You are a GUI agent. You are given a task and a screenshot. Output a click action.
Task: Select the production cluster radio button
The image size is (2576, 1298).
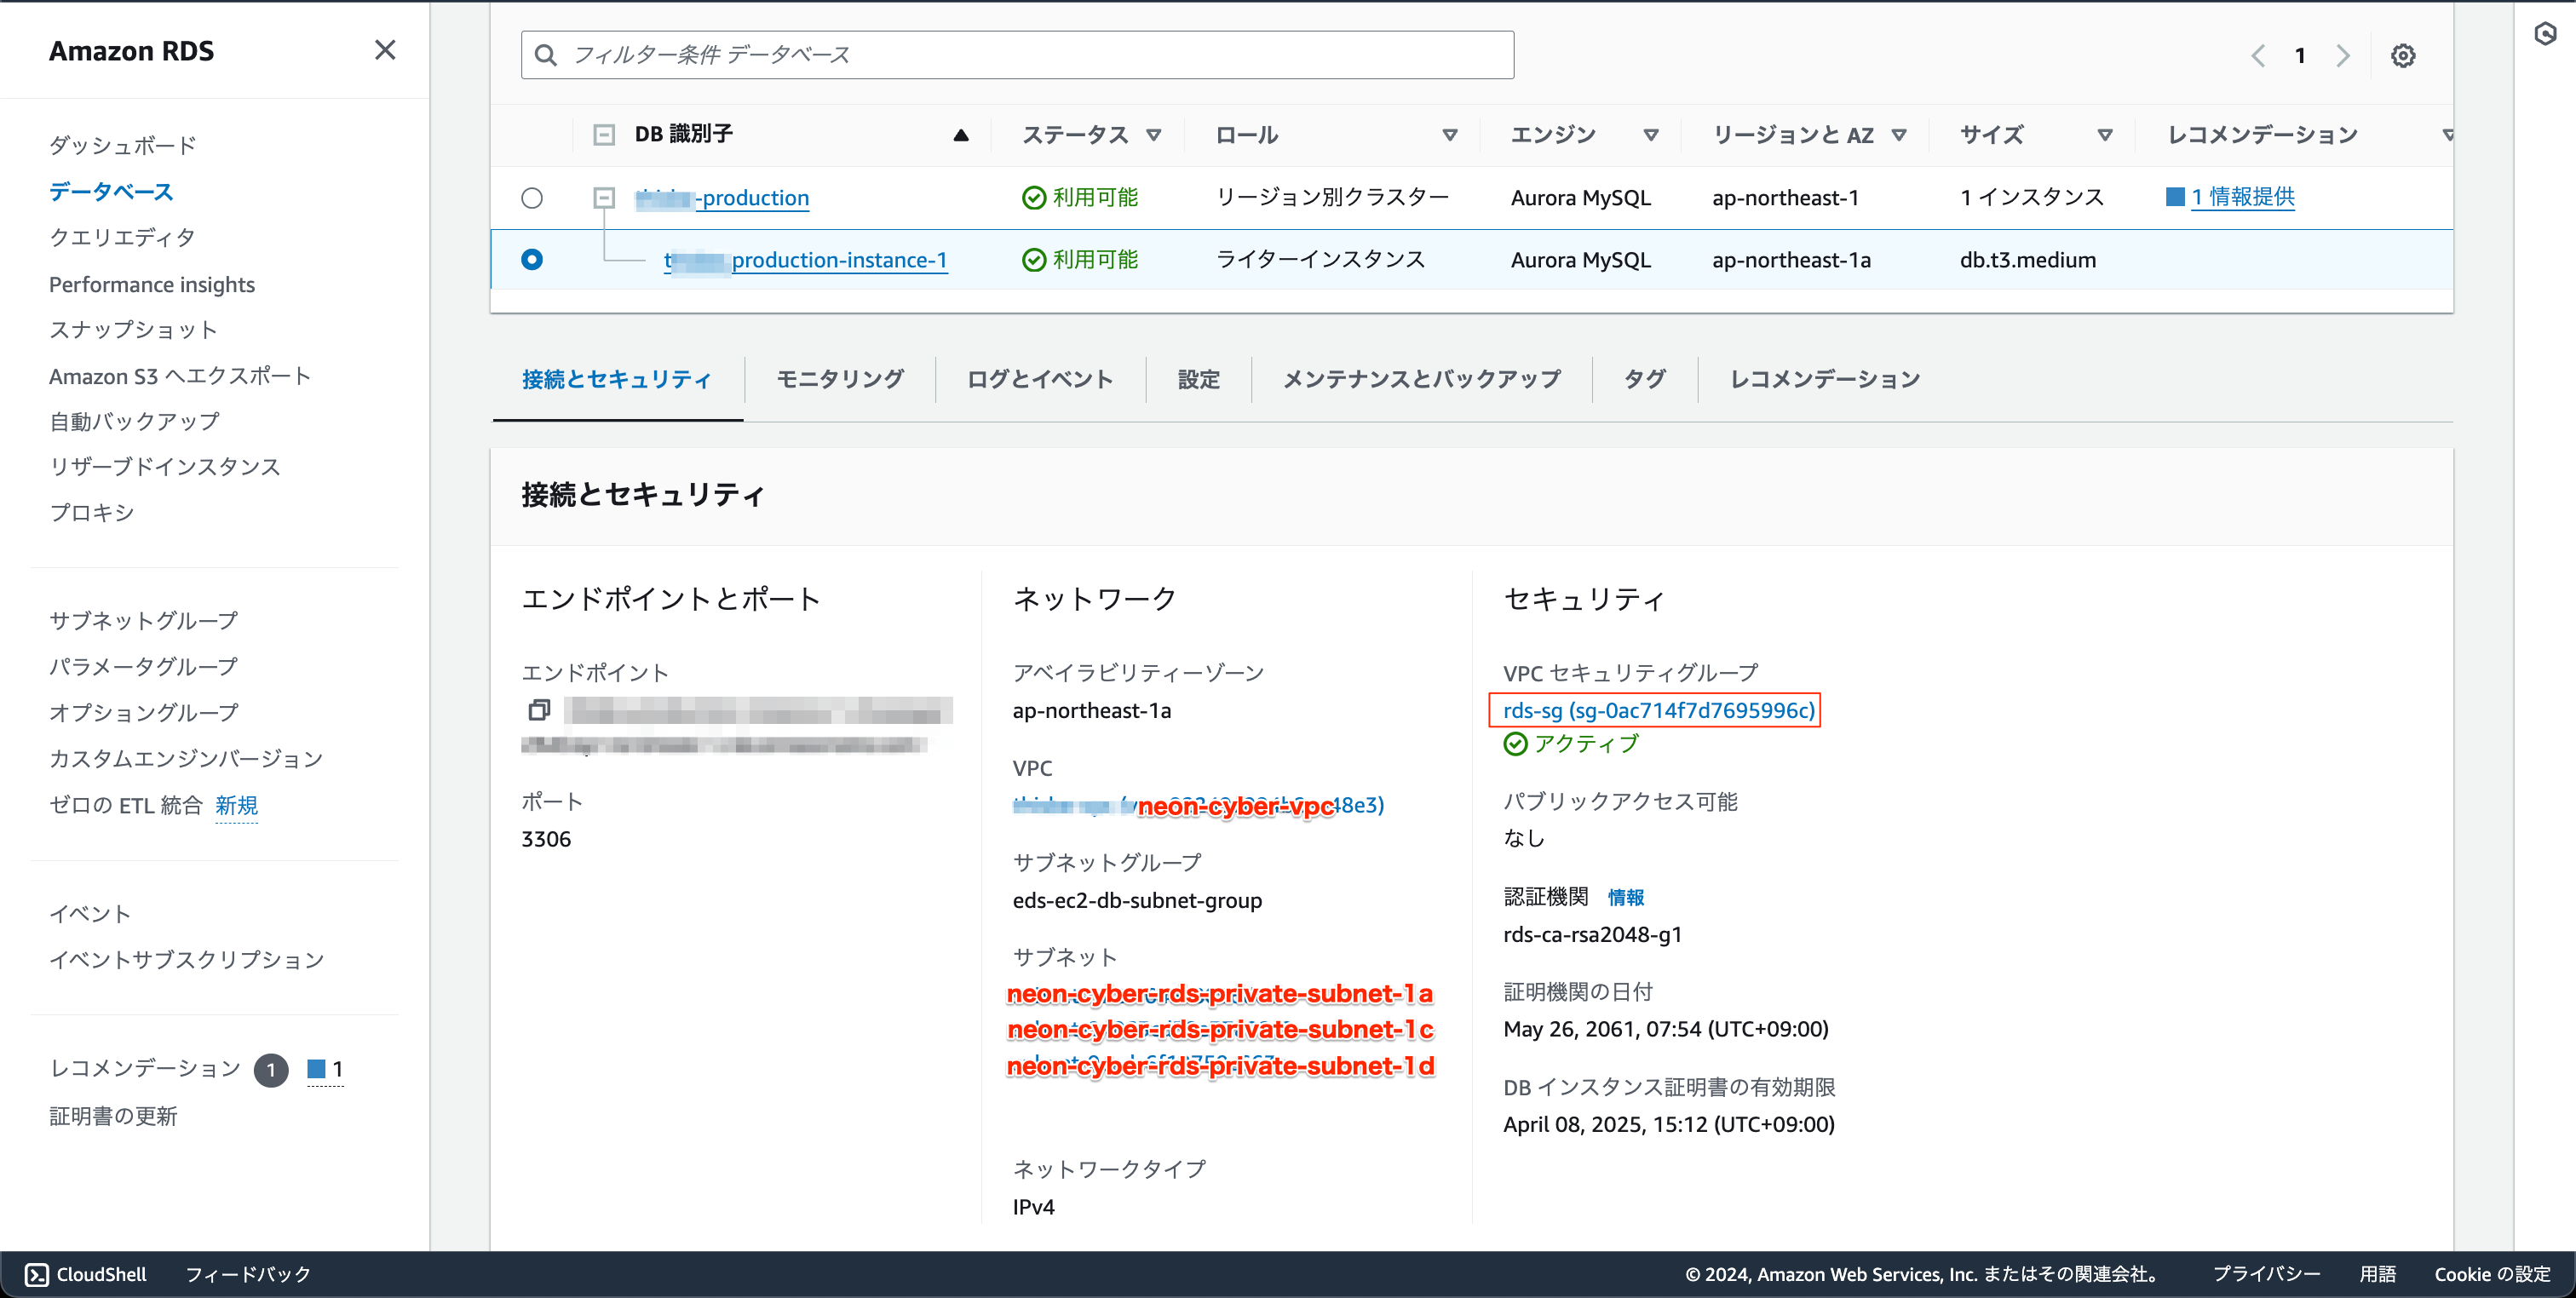point(532,197)
